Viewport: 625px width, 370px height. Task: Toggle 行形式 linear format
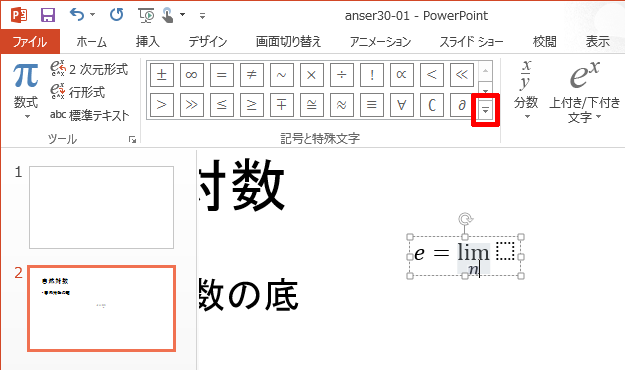pos(78,92)
